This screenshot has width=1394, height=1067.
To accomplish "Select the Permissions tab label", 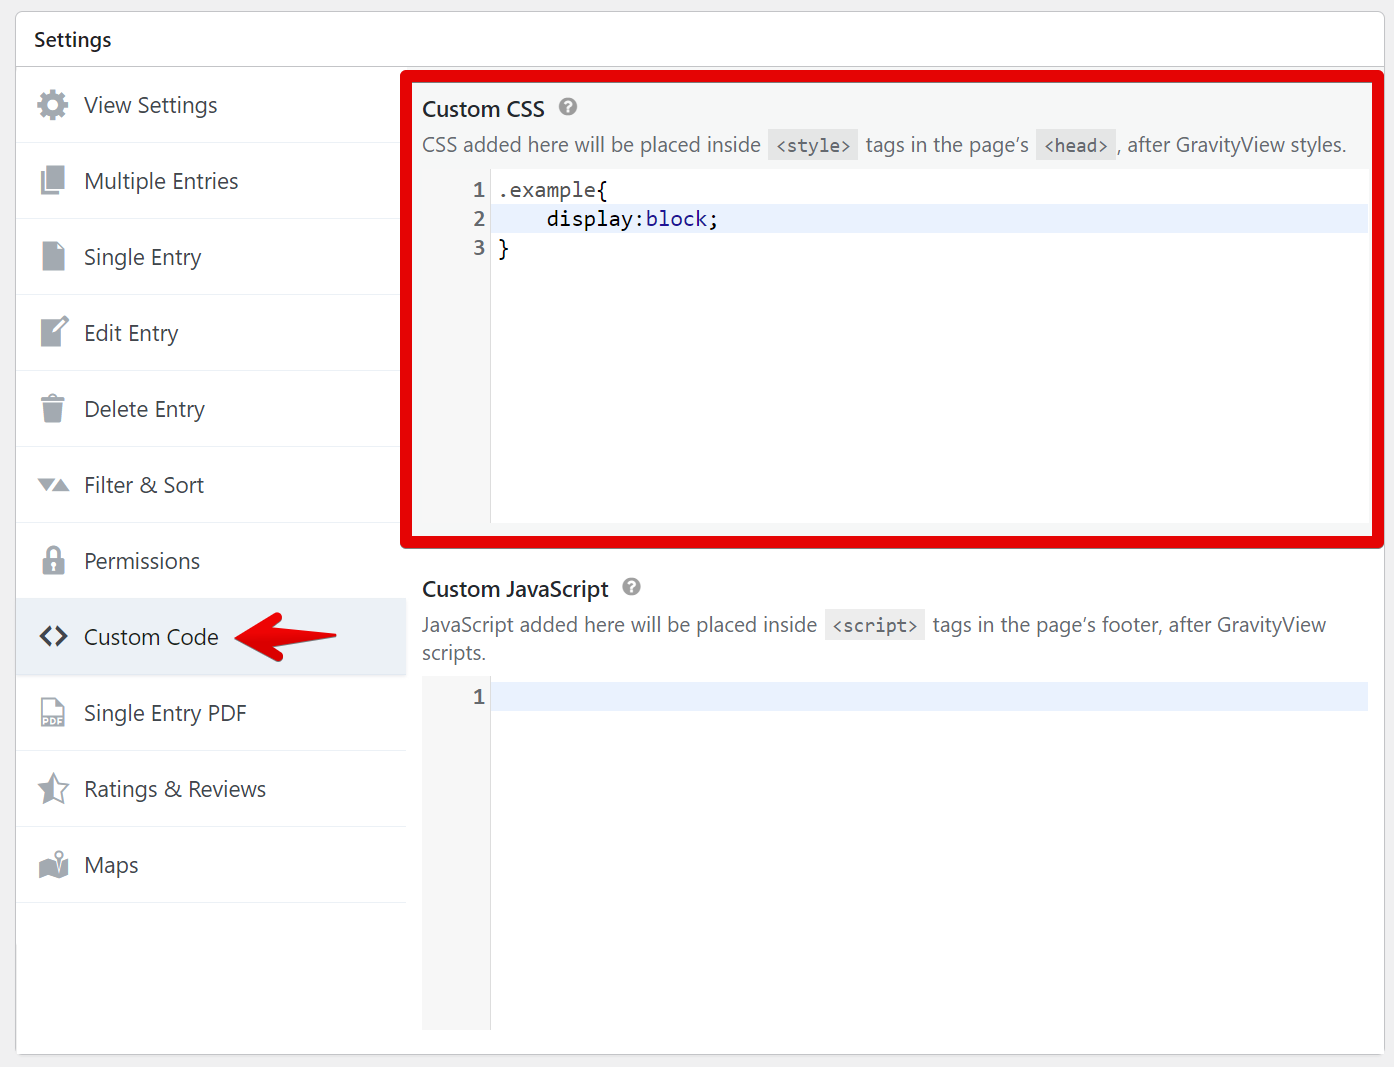I will click(142, 561).
